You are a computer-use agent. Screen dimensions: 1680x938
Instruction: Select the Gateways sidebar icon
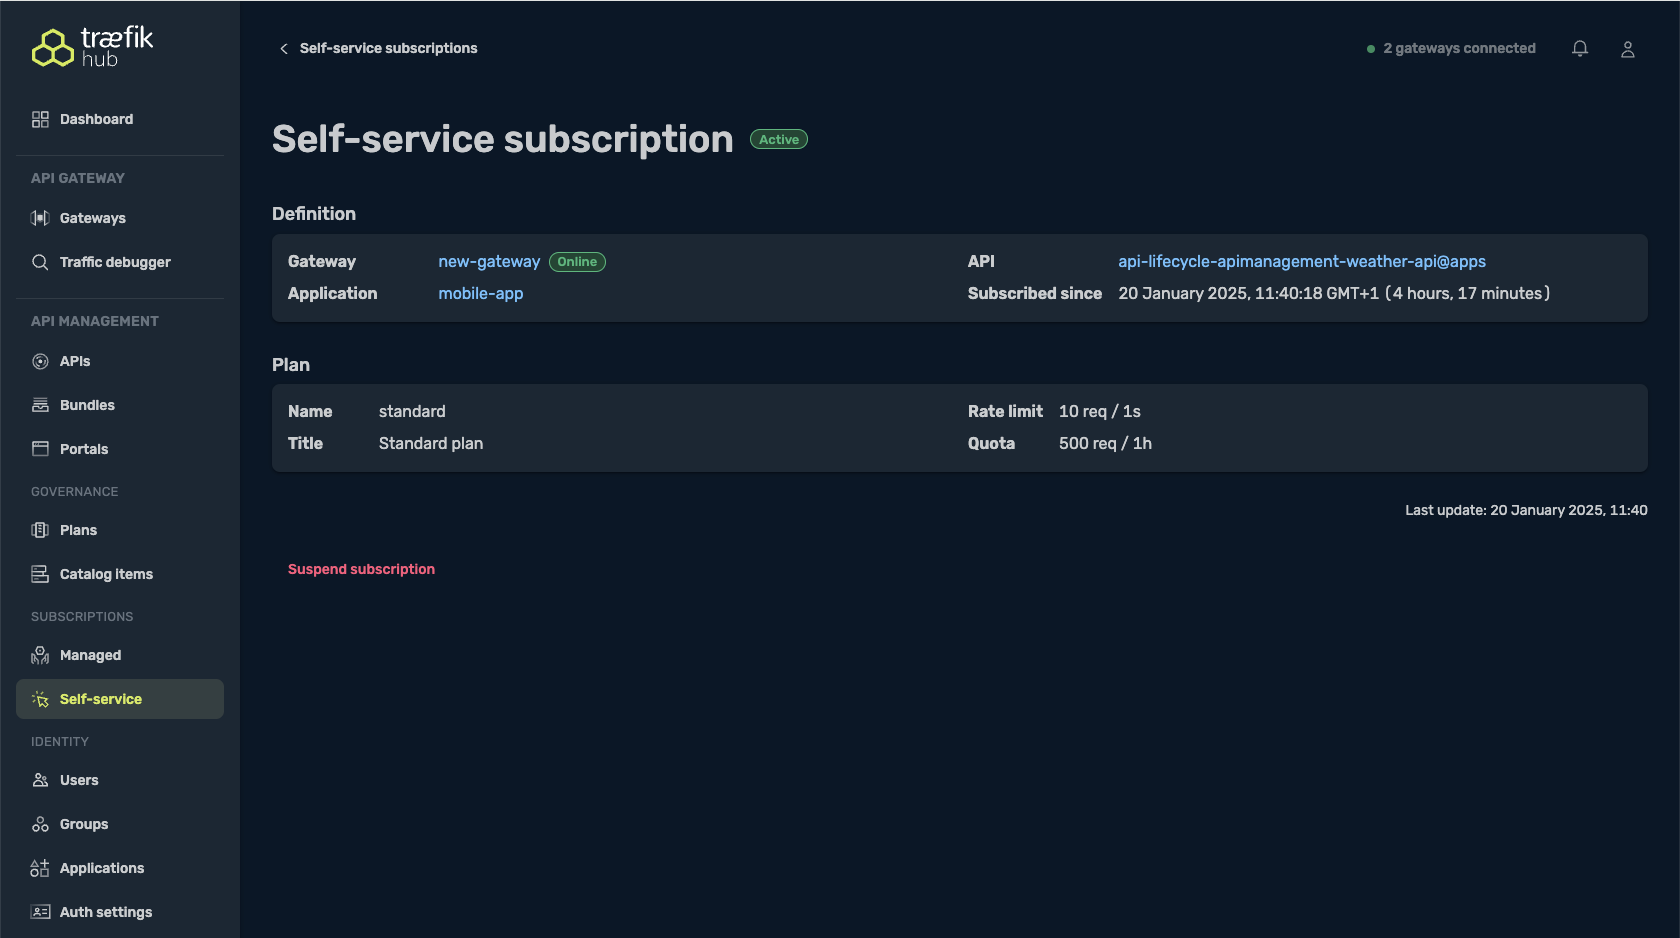40,218
